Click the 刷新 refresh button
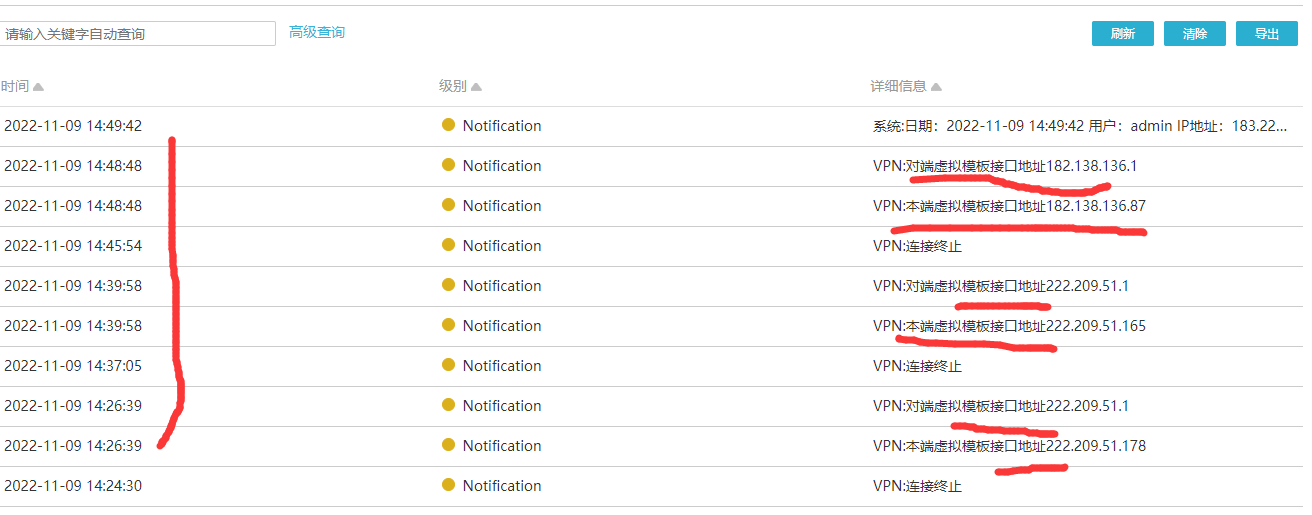The image size is (1312, 515). point(1122,34)
